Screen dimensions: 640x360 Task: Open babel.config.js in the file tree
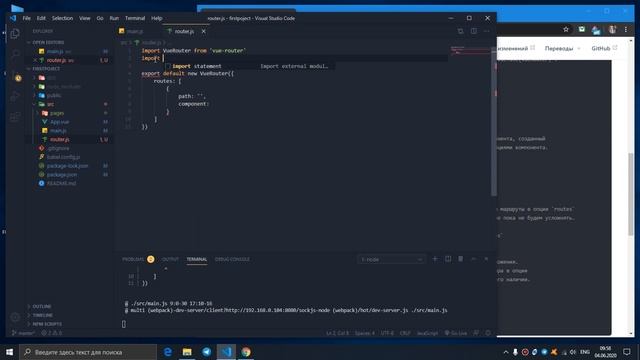coord(63,157)
